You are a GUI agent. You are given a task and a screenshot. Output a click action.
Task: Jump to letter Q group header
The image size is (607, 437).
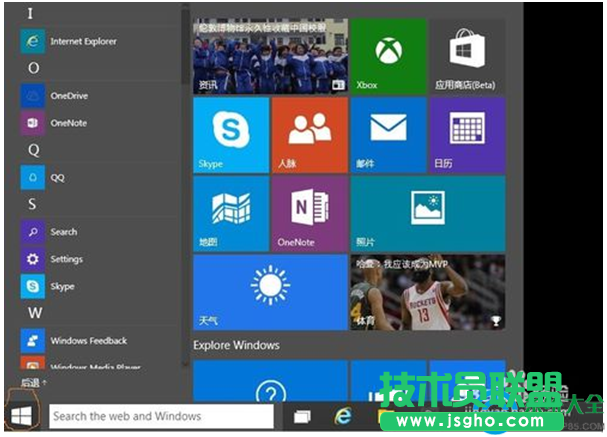click(33, 150)
